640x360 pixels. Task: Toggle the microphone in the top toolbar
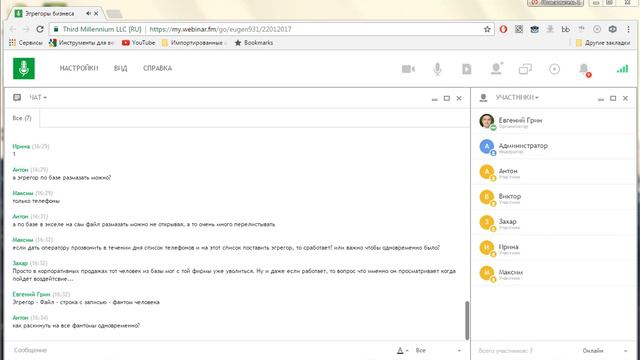pos(437,69)
